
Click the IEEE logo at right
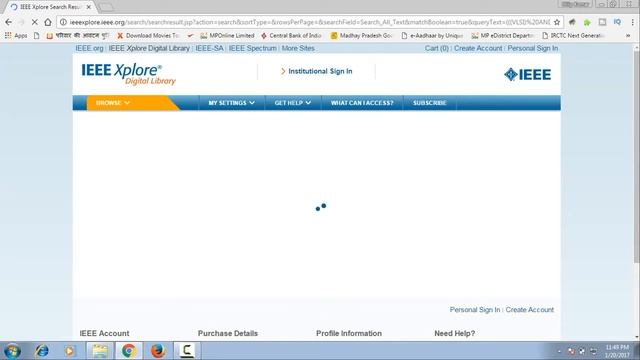[x=527, y=74]
